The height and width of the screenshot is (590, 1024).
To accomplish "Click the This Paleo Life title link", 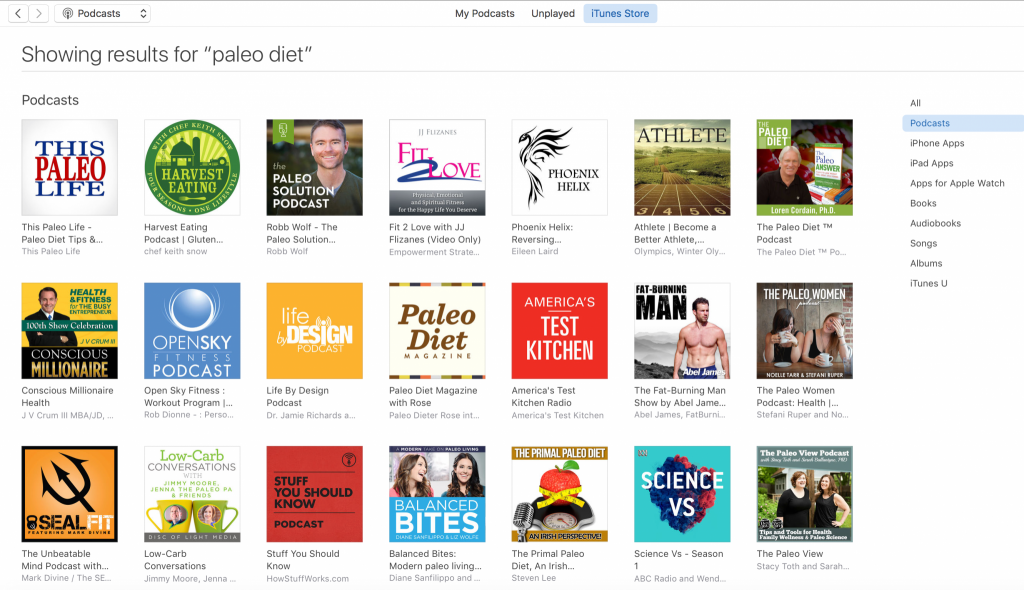I will (x=62, y=233).
